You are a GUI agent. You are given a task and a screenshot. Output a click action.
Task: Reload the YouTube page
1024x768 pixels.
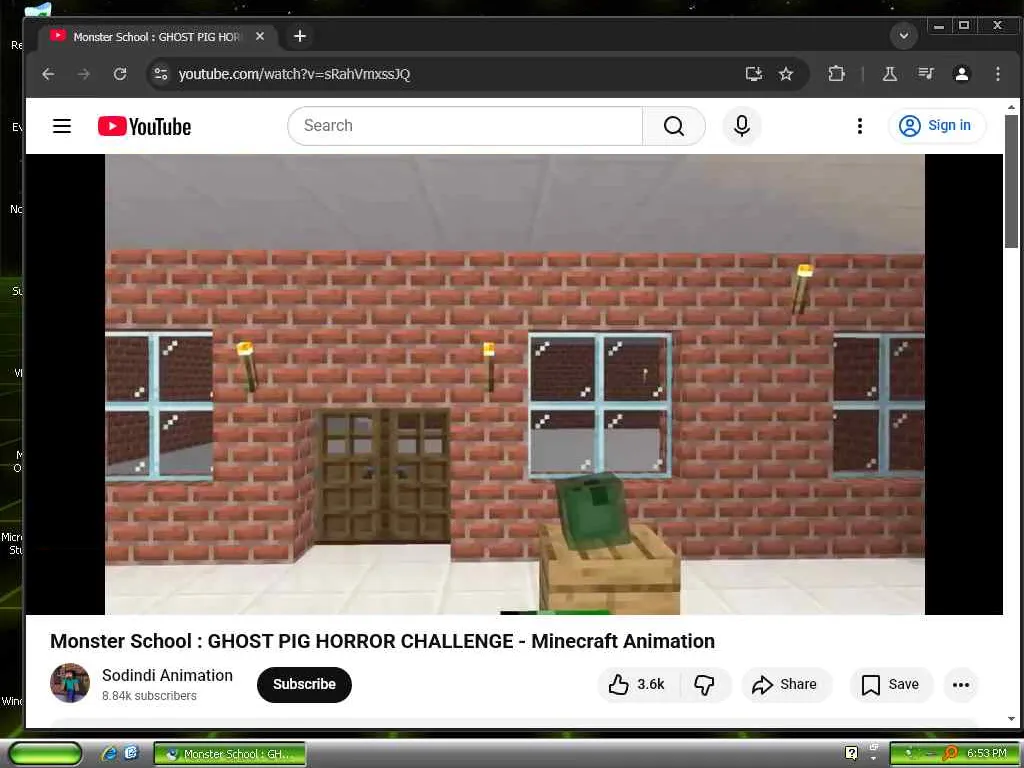tap(120, 74)
